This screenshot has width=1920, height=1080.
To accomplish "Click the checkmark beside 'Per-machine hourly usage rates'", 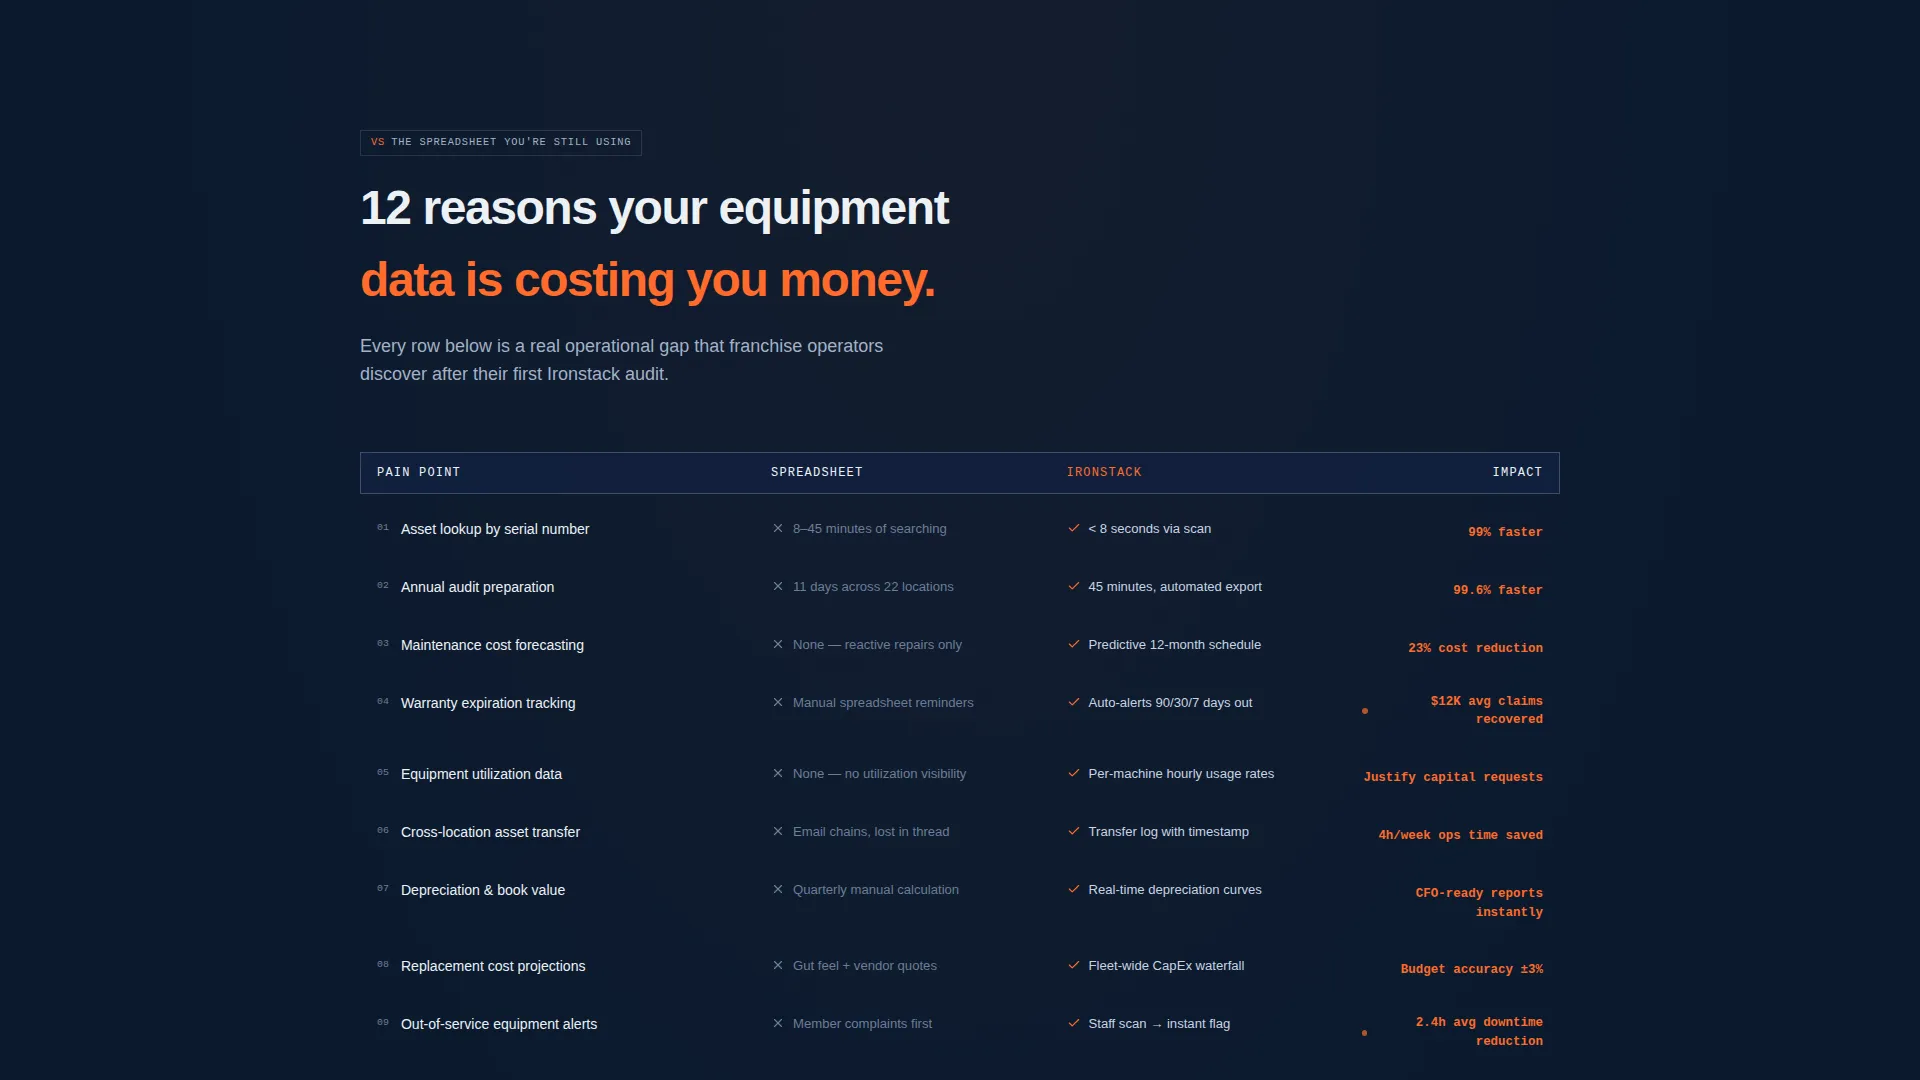I will pos(1074,773).
